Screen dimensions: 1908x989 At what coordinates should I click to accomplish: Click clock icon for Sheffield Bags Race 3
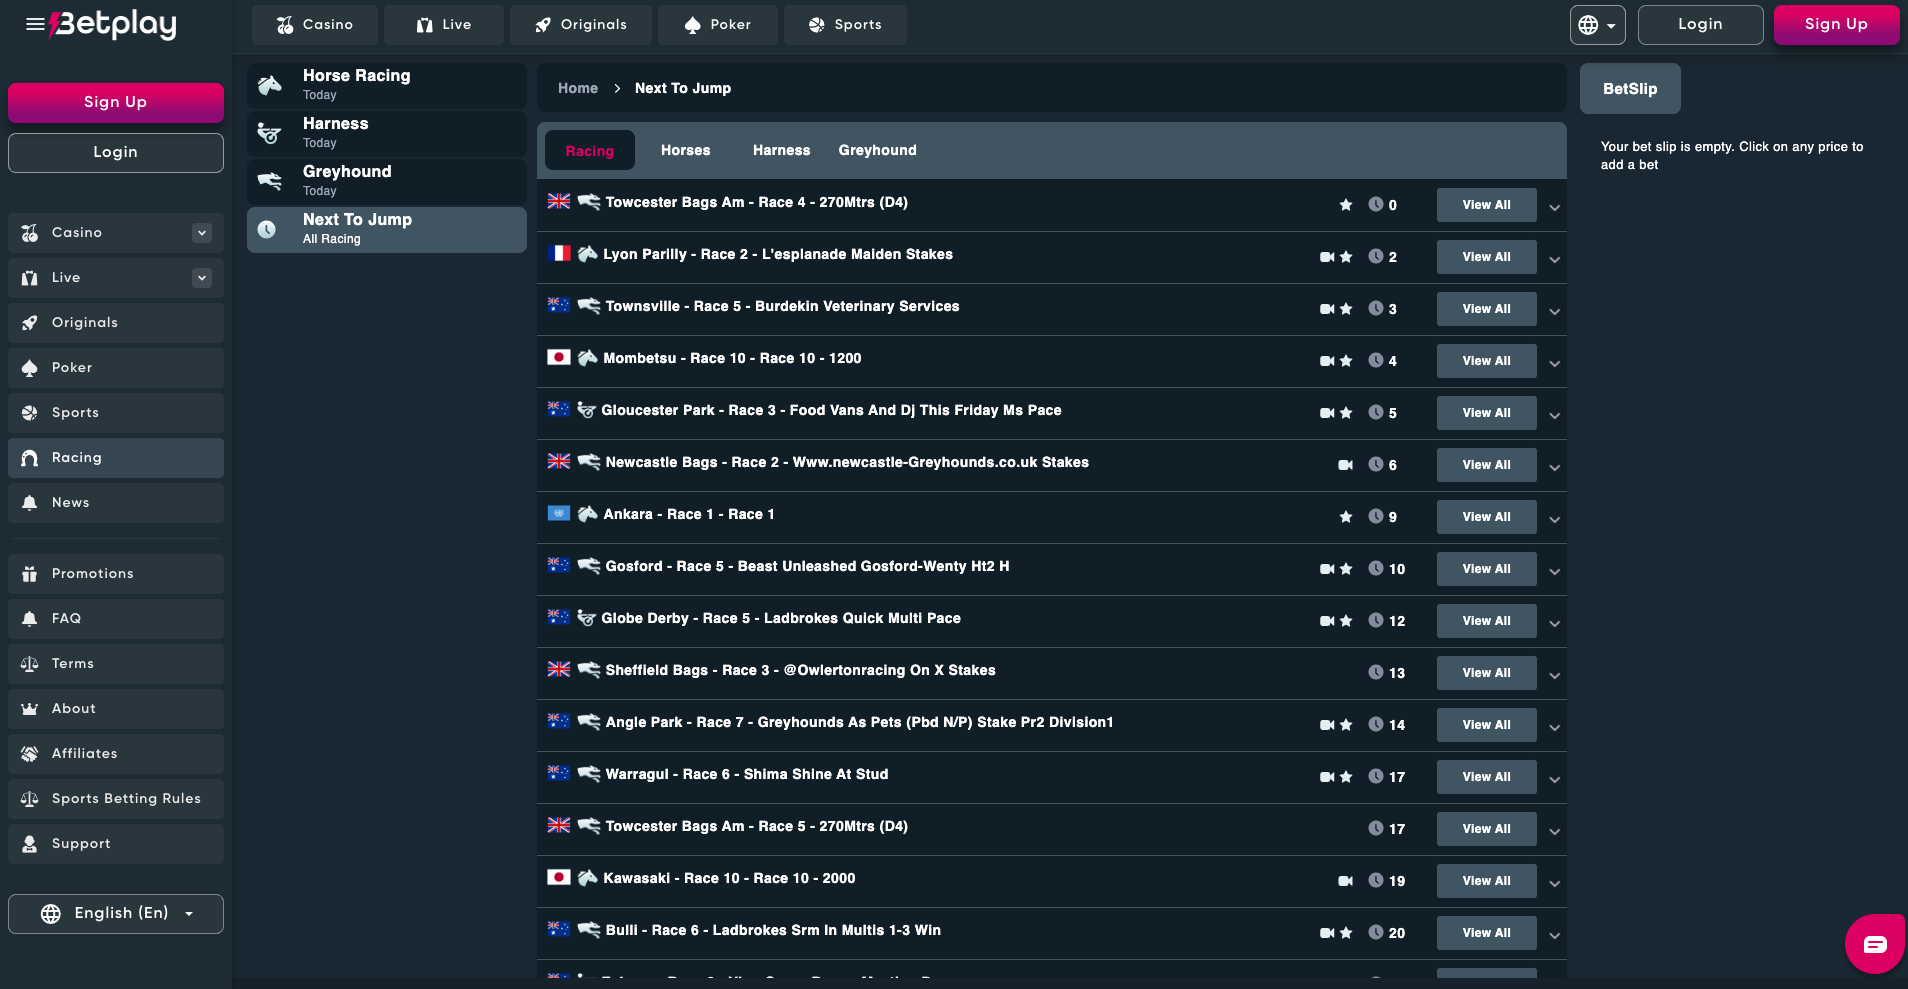[1376, 673]
